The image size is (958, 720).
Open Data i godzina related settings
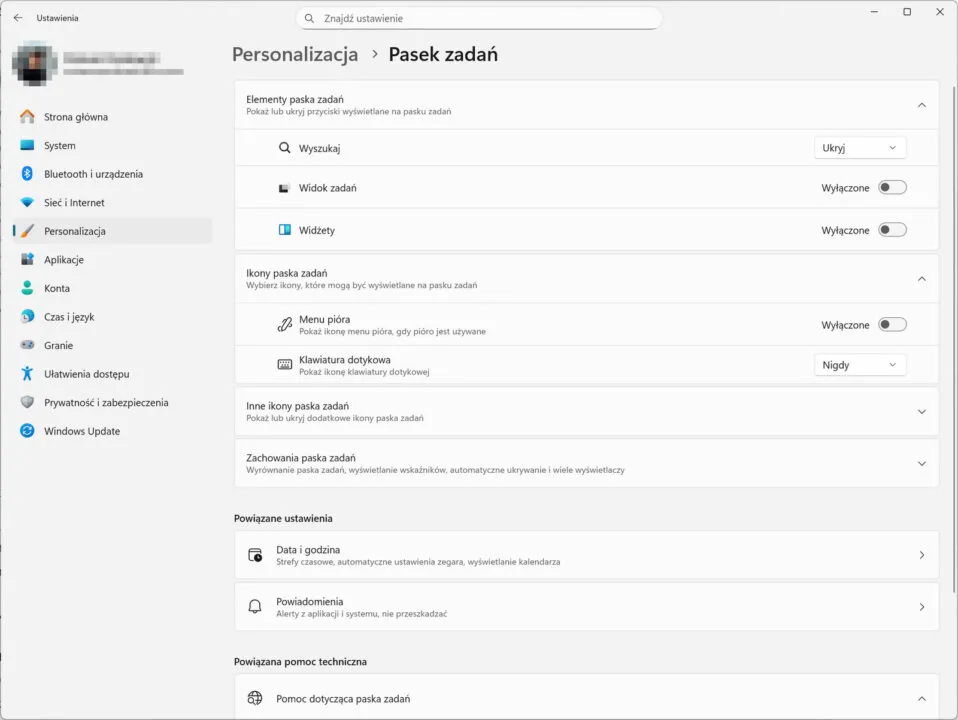pyautogui.click(x=586, y=555)
